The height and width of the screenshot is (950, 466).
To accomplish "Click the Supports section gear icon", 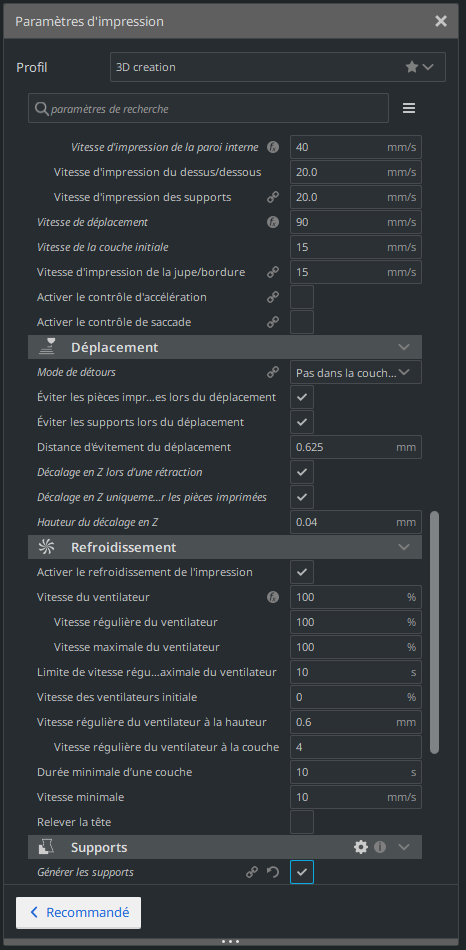I will pos(361,847).
